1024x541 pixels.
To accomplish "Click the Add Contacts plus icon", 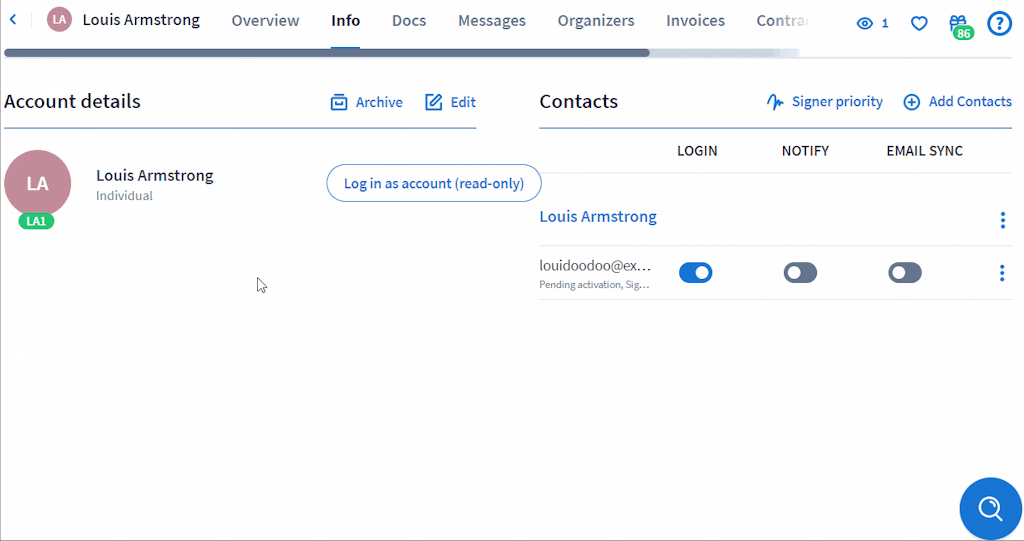I will point(912,102).
